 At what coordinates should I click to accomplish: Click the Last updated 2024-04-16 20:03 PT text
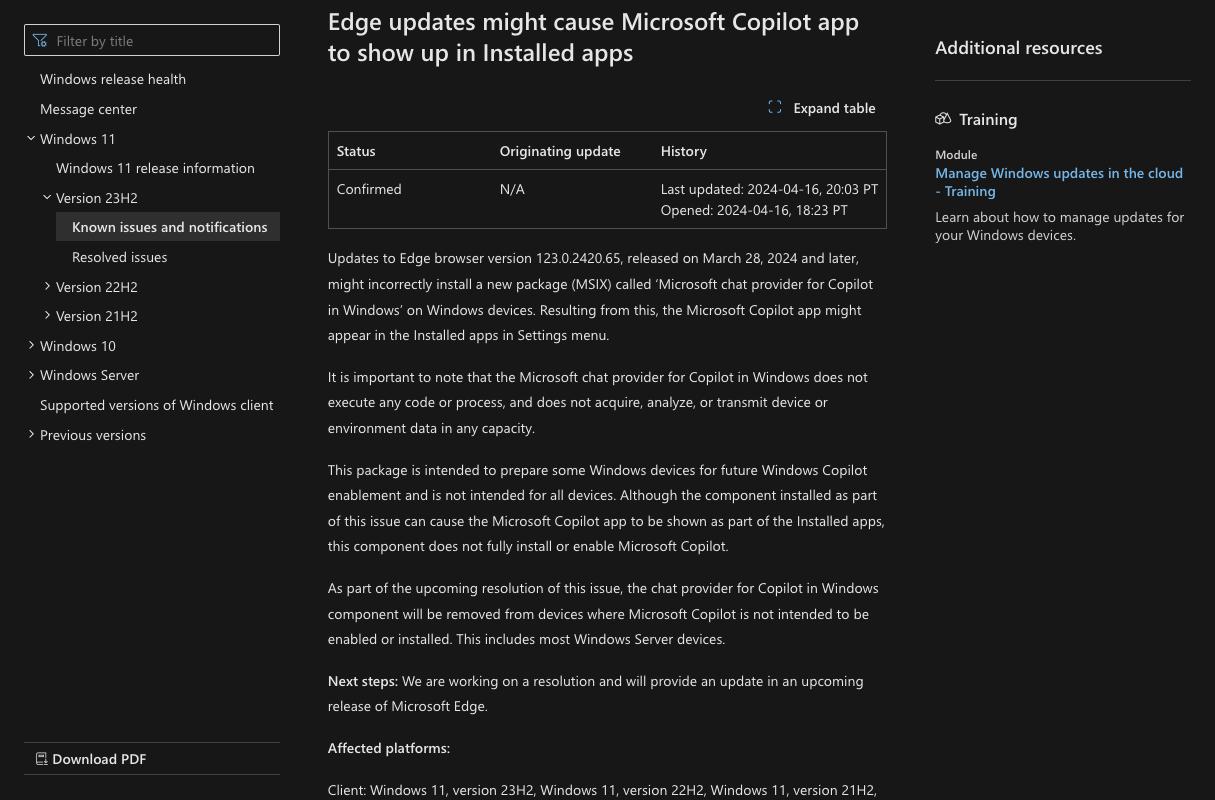(x=769, y=189)
